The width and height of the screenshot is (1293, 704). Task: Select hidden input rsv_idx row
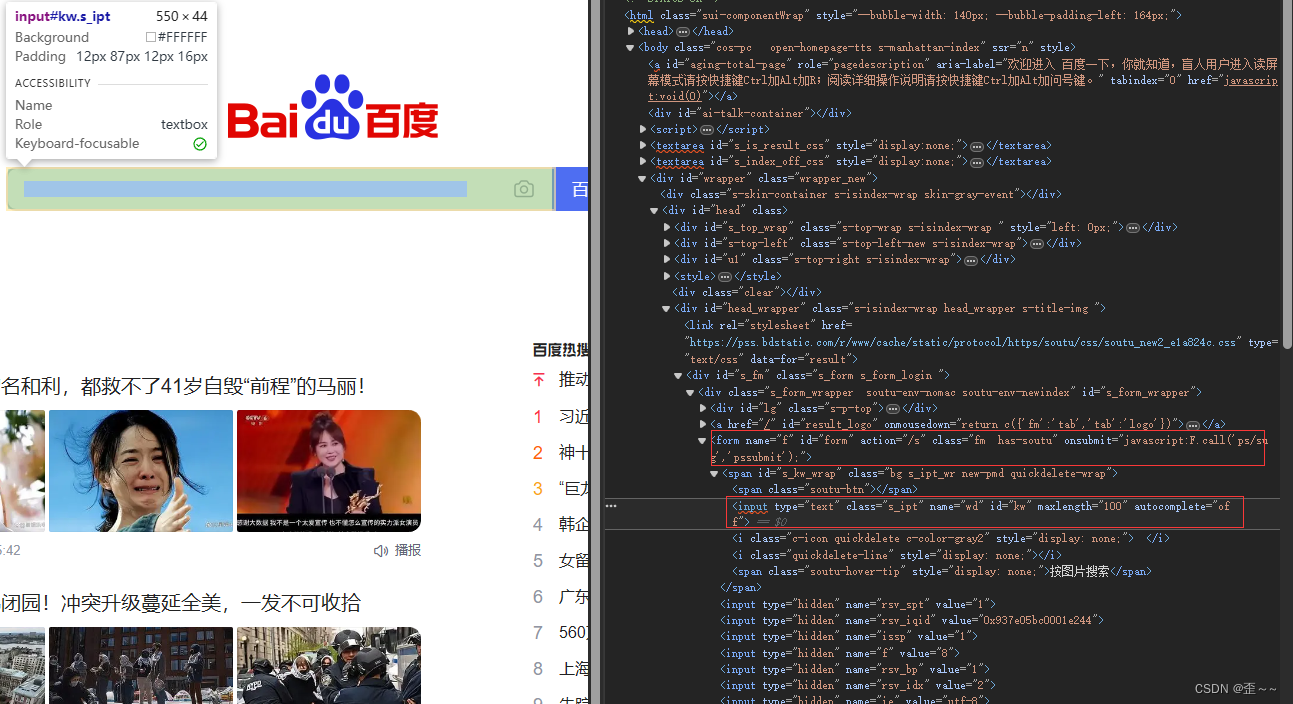[x=858, y=685]
